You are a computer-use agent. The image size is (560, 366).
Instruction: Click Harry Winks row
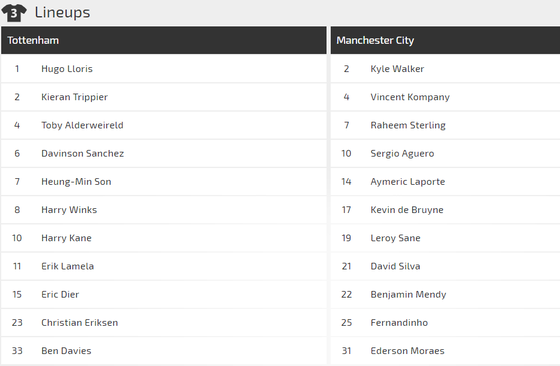pyautogui.click(x=164, y=210)
